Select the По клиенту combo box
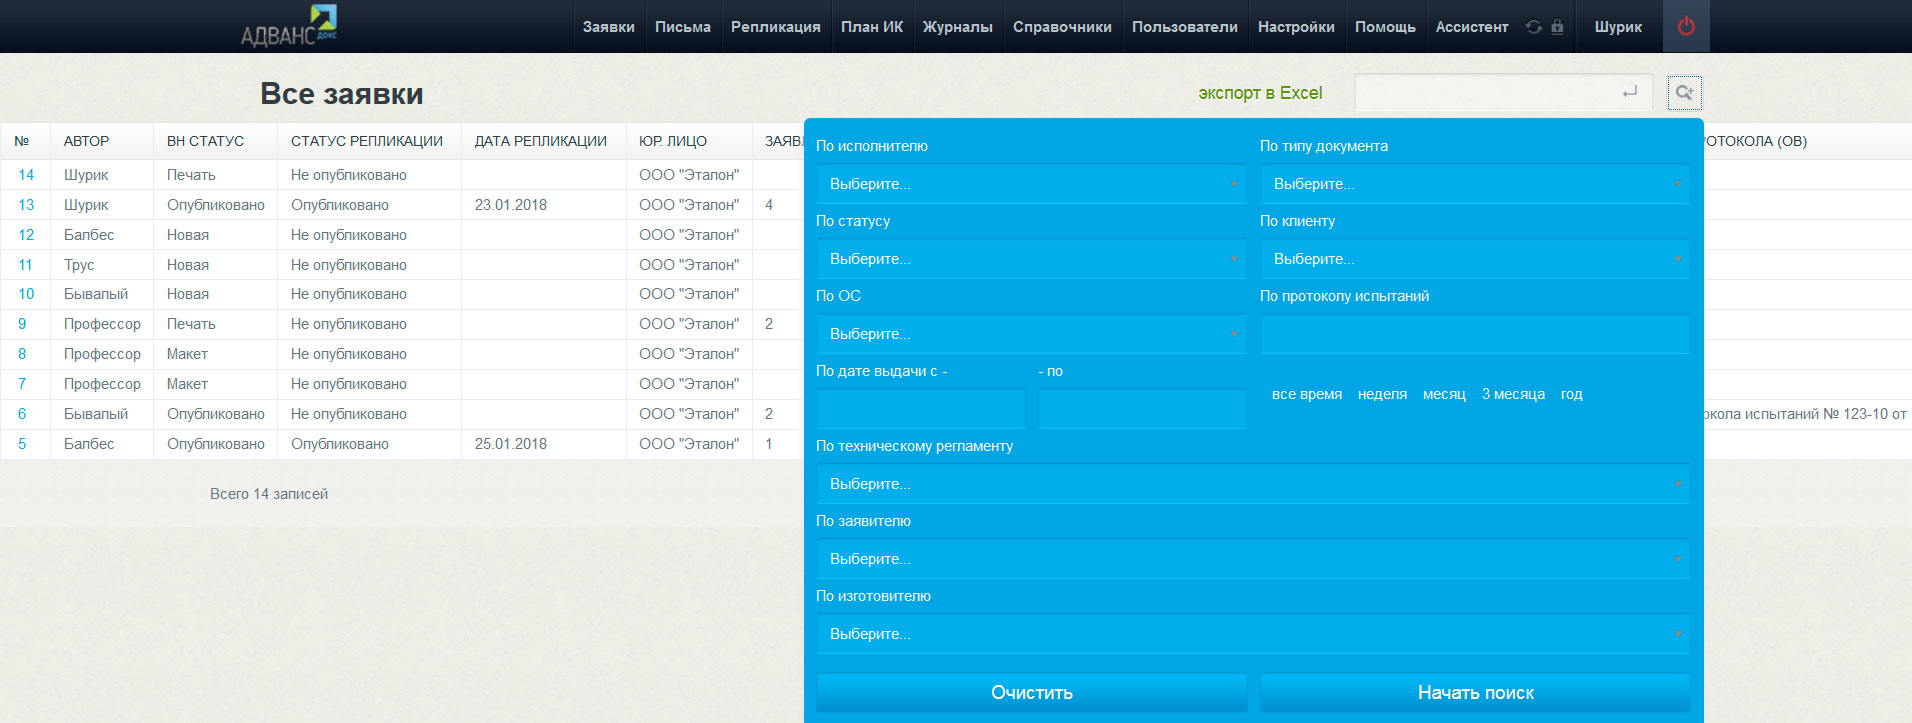The width and height of the screenshot is (1912, 723). [x=1475, y=259]
